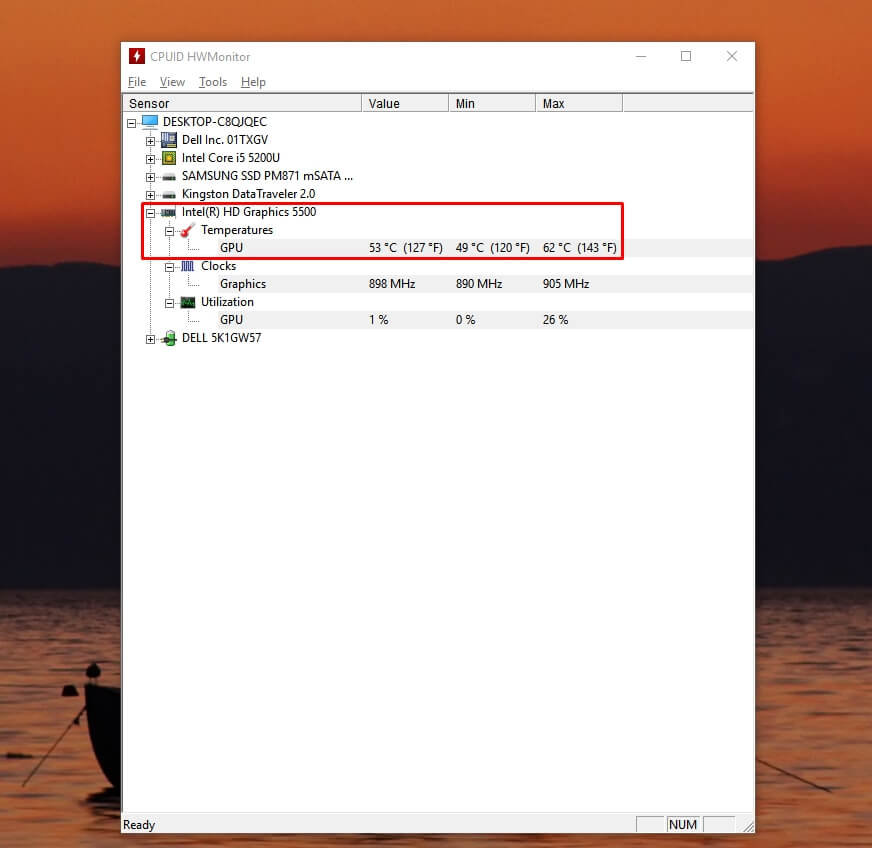The height and width of the screenshot is (848, 872).
Task: Expand the DELL 5K1GW57 tree node
Action: 150,337
